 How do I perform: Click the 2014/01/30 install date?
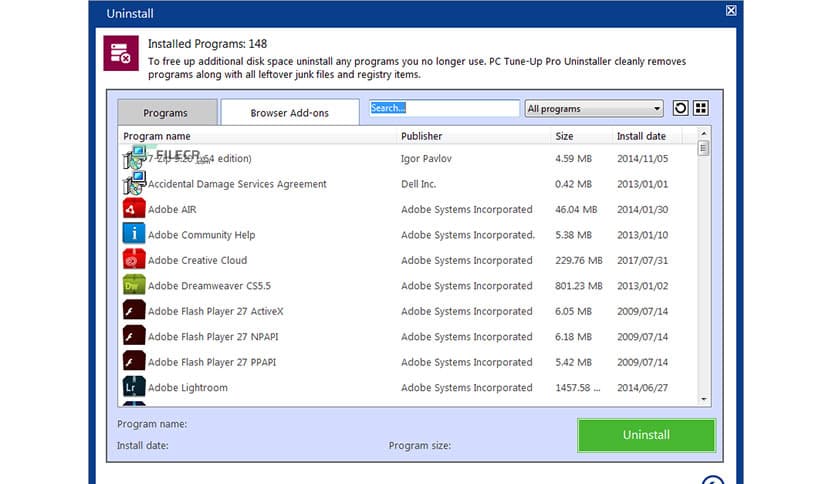coord(642,209)
